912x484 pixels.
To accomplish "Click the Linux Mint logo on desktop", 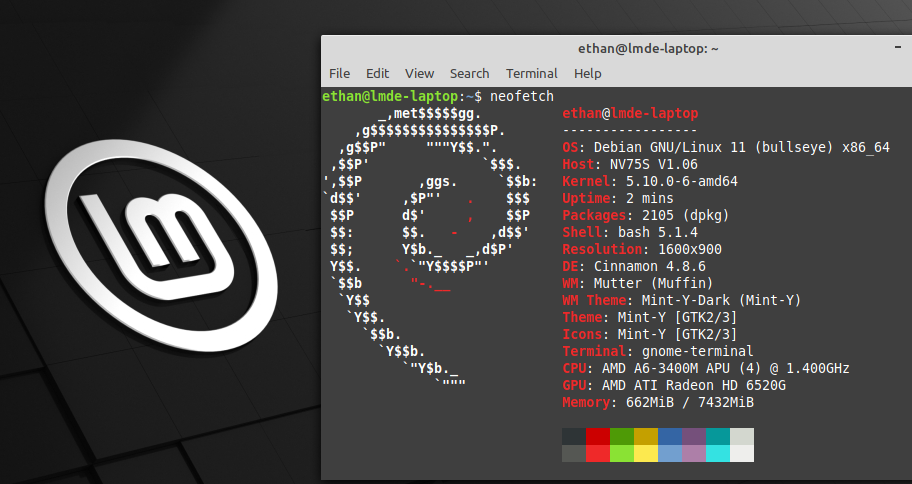I will (161, 247).
